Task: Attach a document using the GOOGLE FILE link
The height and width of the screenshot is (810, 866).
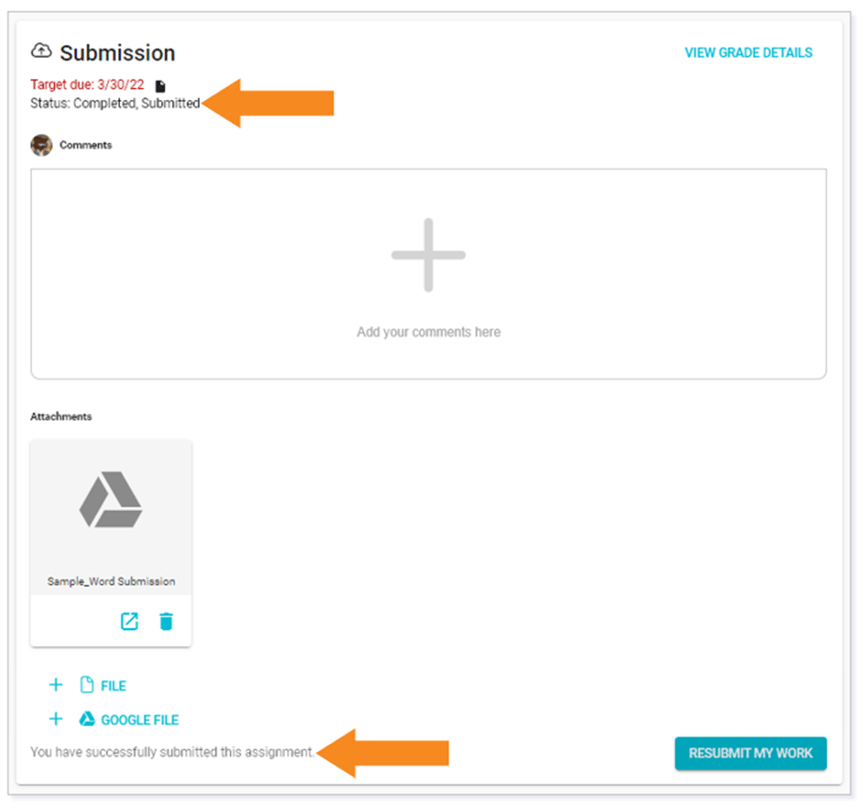Action: (x=140, y=719)
